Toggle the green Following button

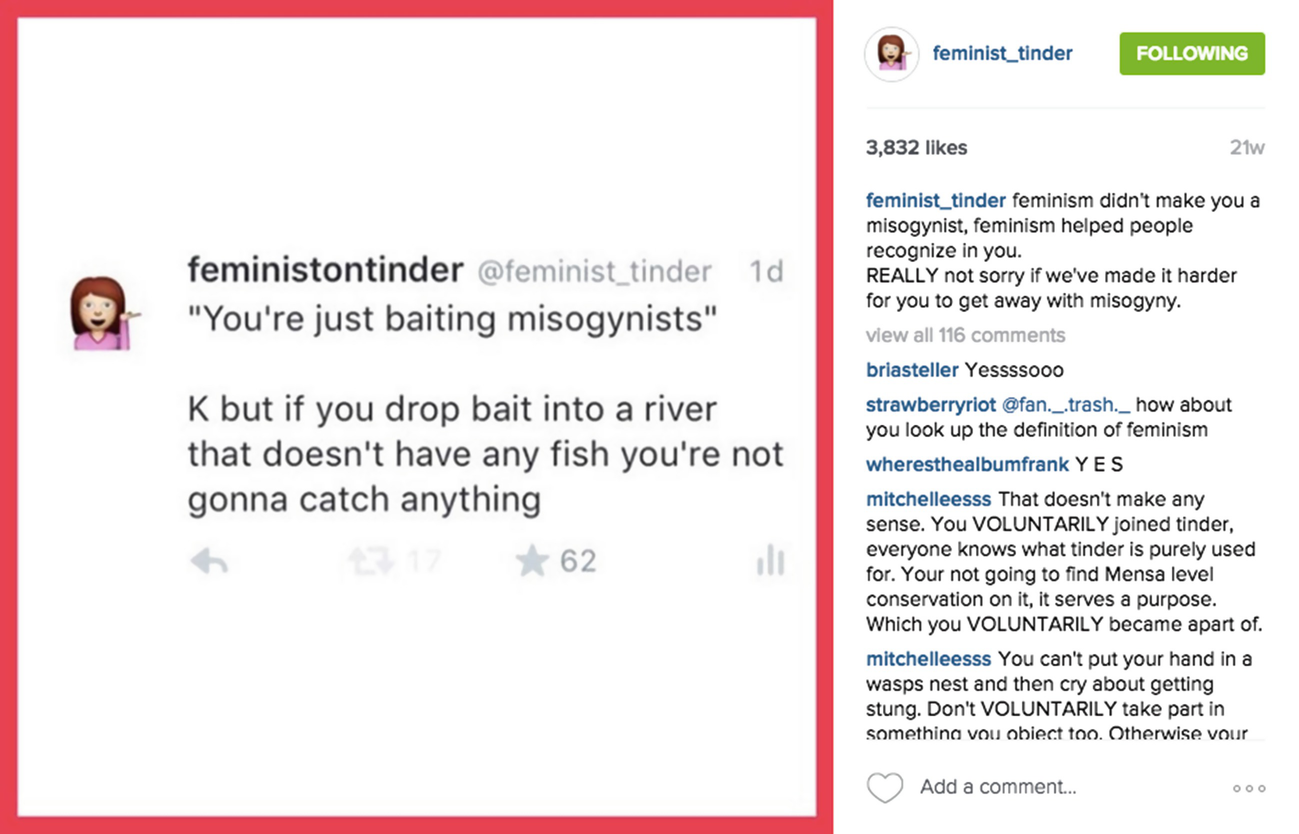tap(1191, 54)
